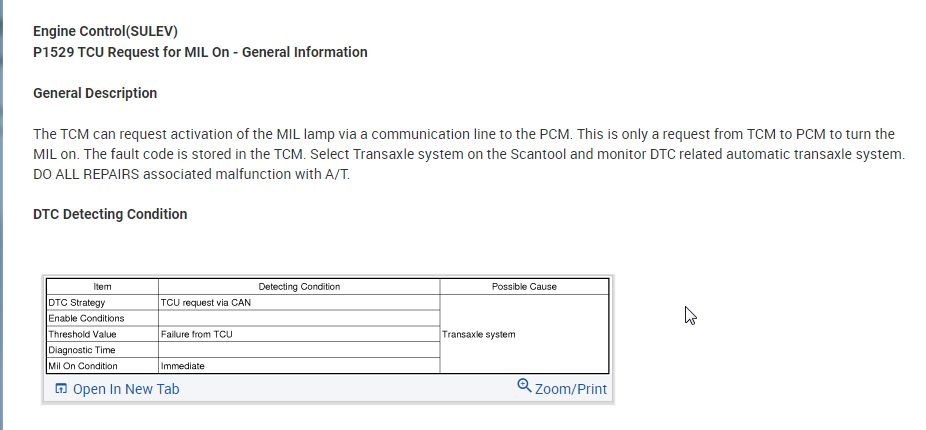Screen dimensions: 926x430
Task: Click the 'DTC Detecting Condition' heading
Action: point(110,214)
